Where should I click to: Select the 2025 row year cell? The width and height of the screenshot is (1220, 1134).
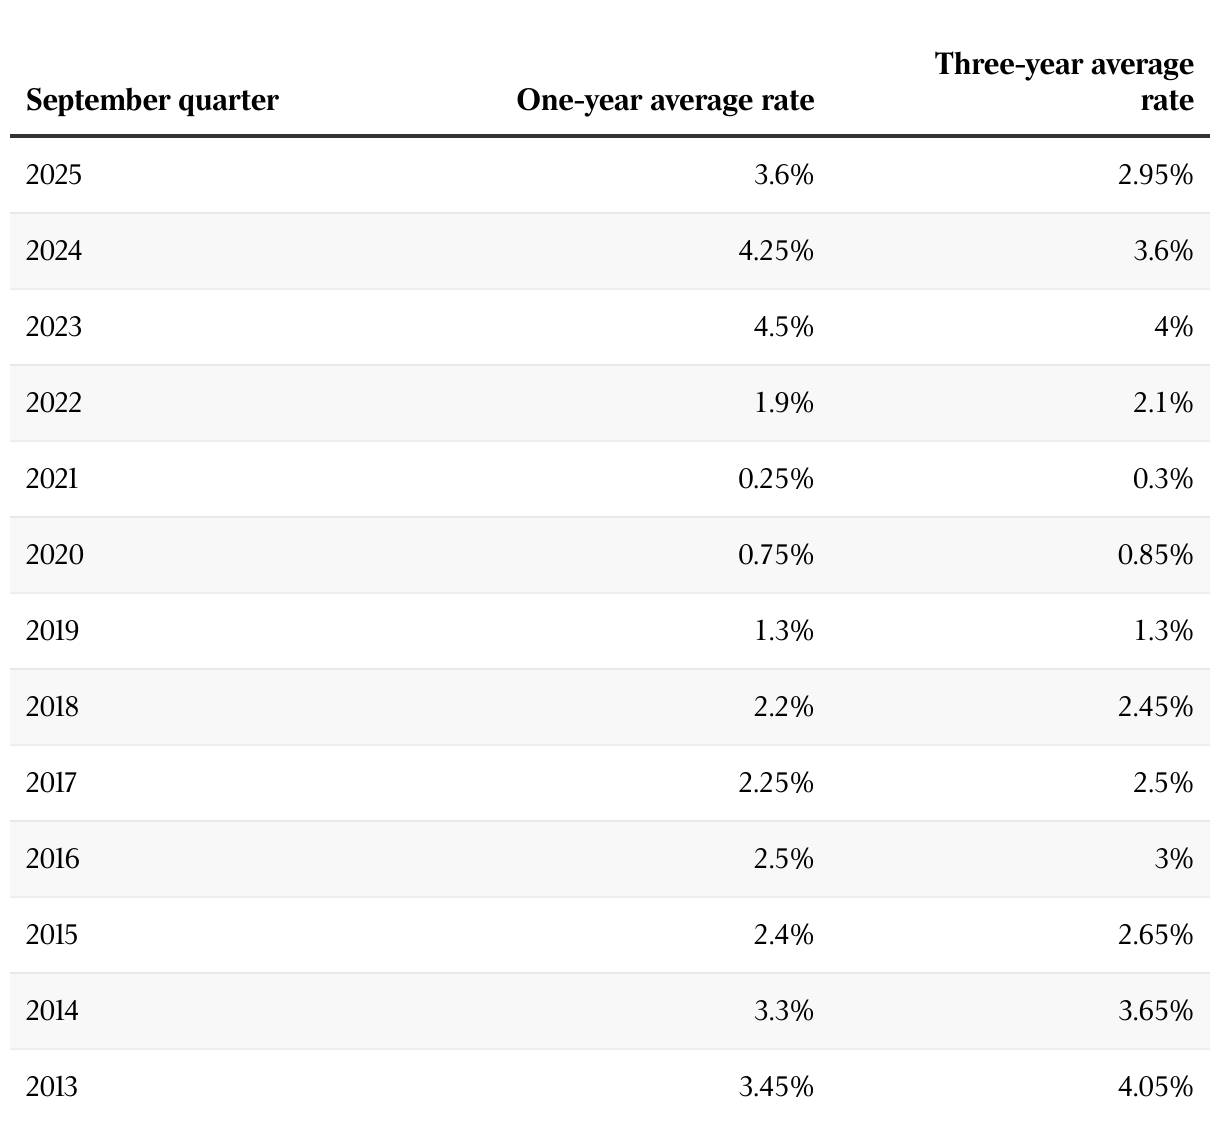tap(54, 175)
